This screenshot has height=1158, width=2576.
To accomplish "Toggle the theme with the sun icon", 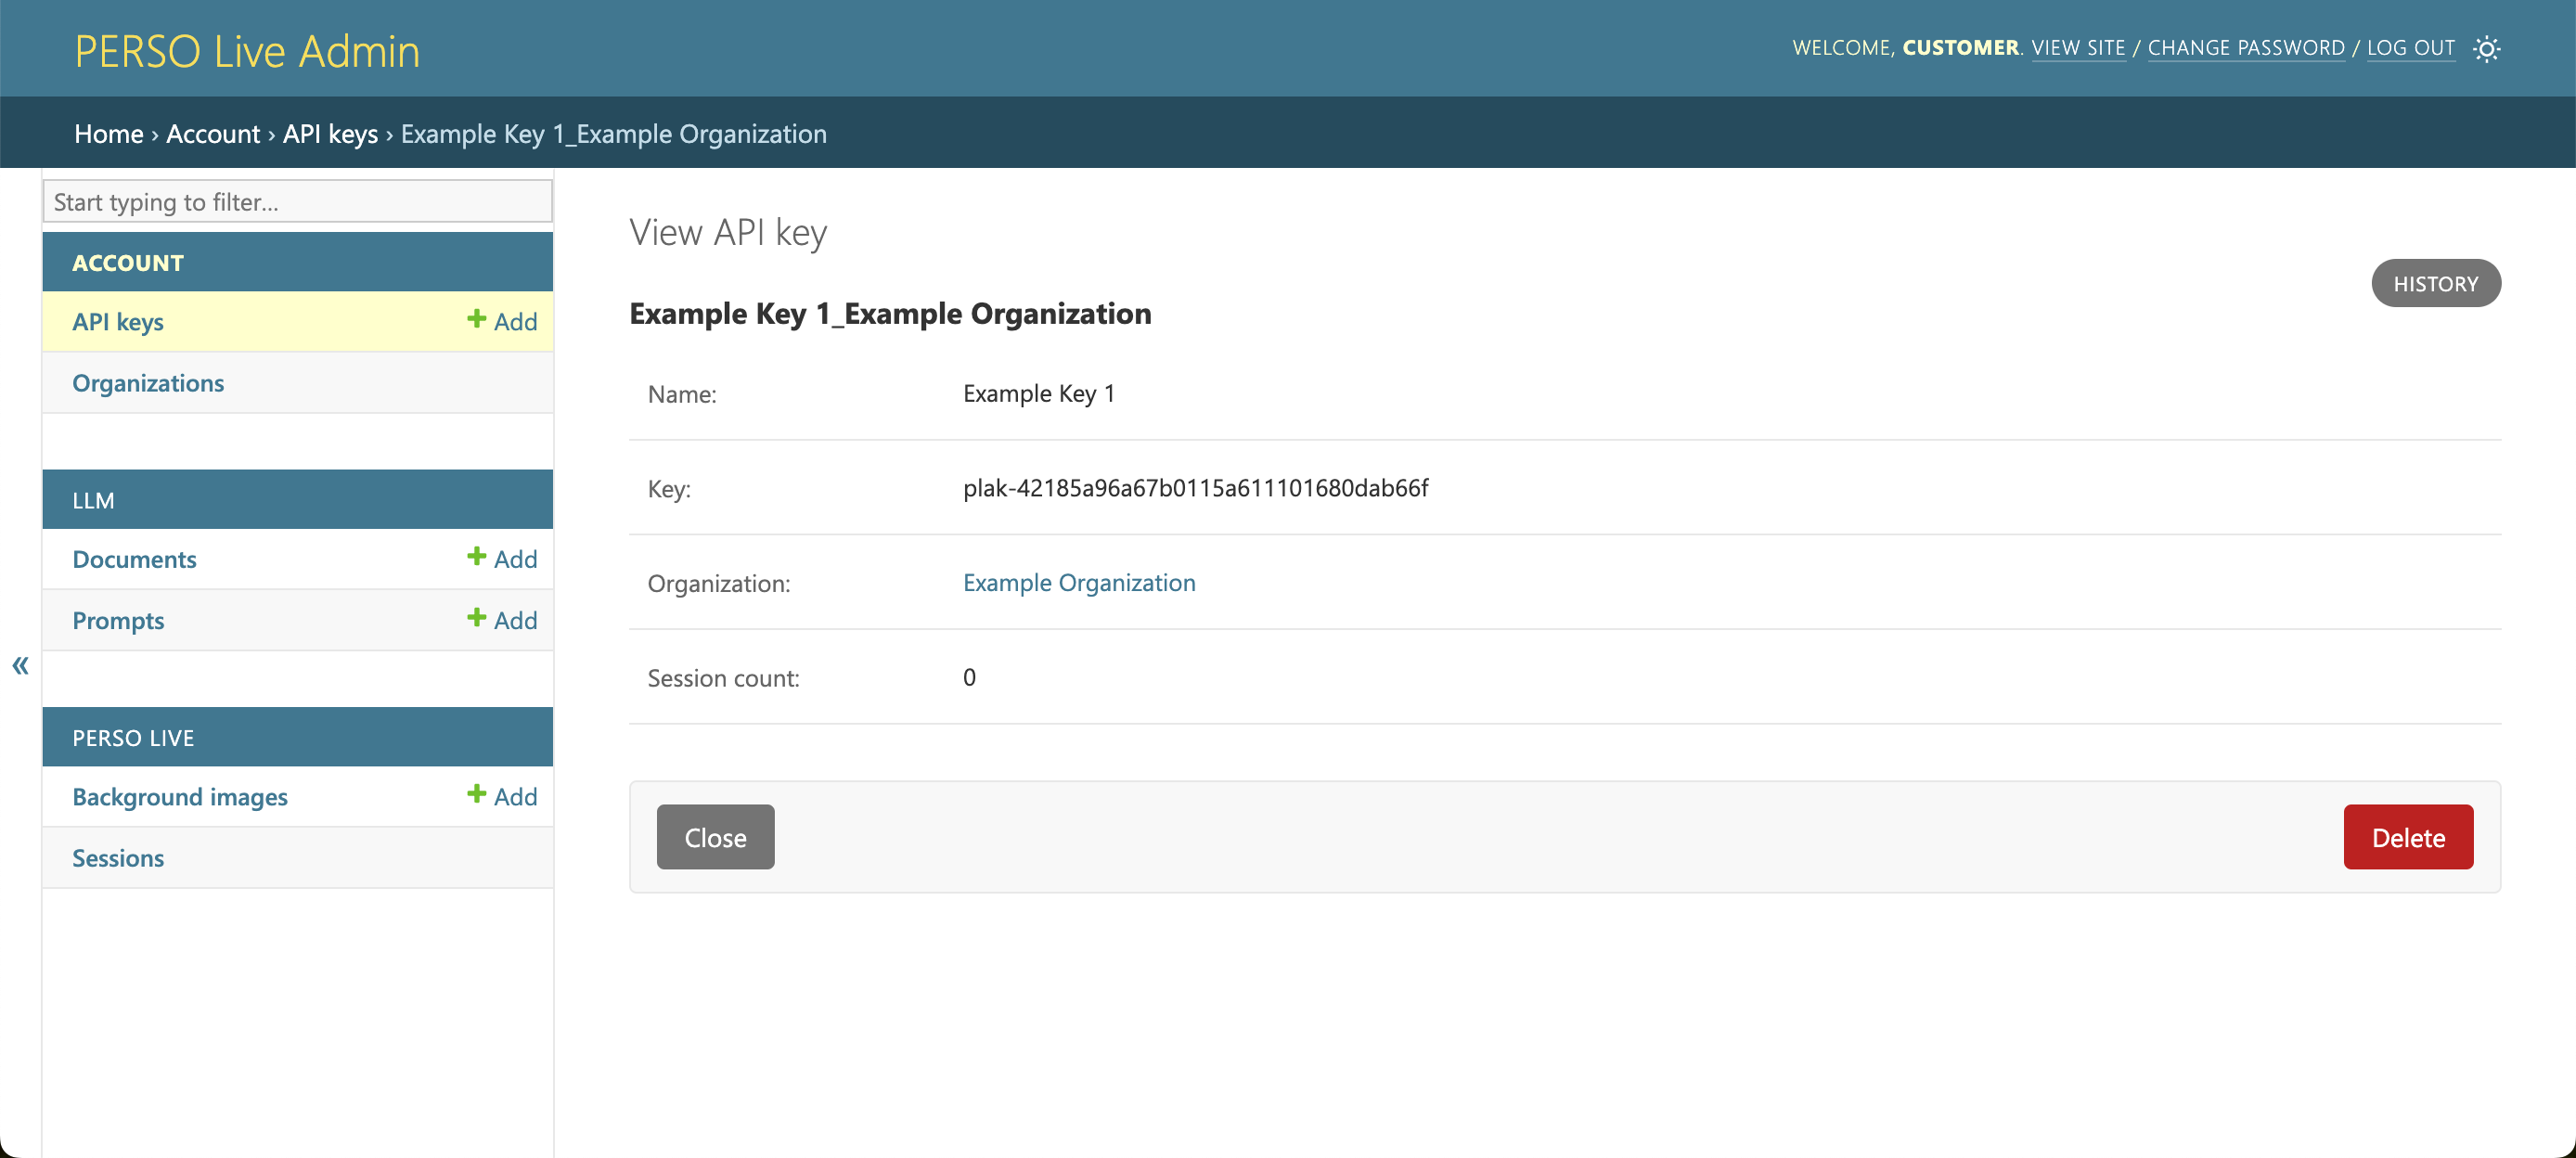I will pyautogui.click(x=2487, y=48).
